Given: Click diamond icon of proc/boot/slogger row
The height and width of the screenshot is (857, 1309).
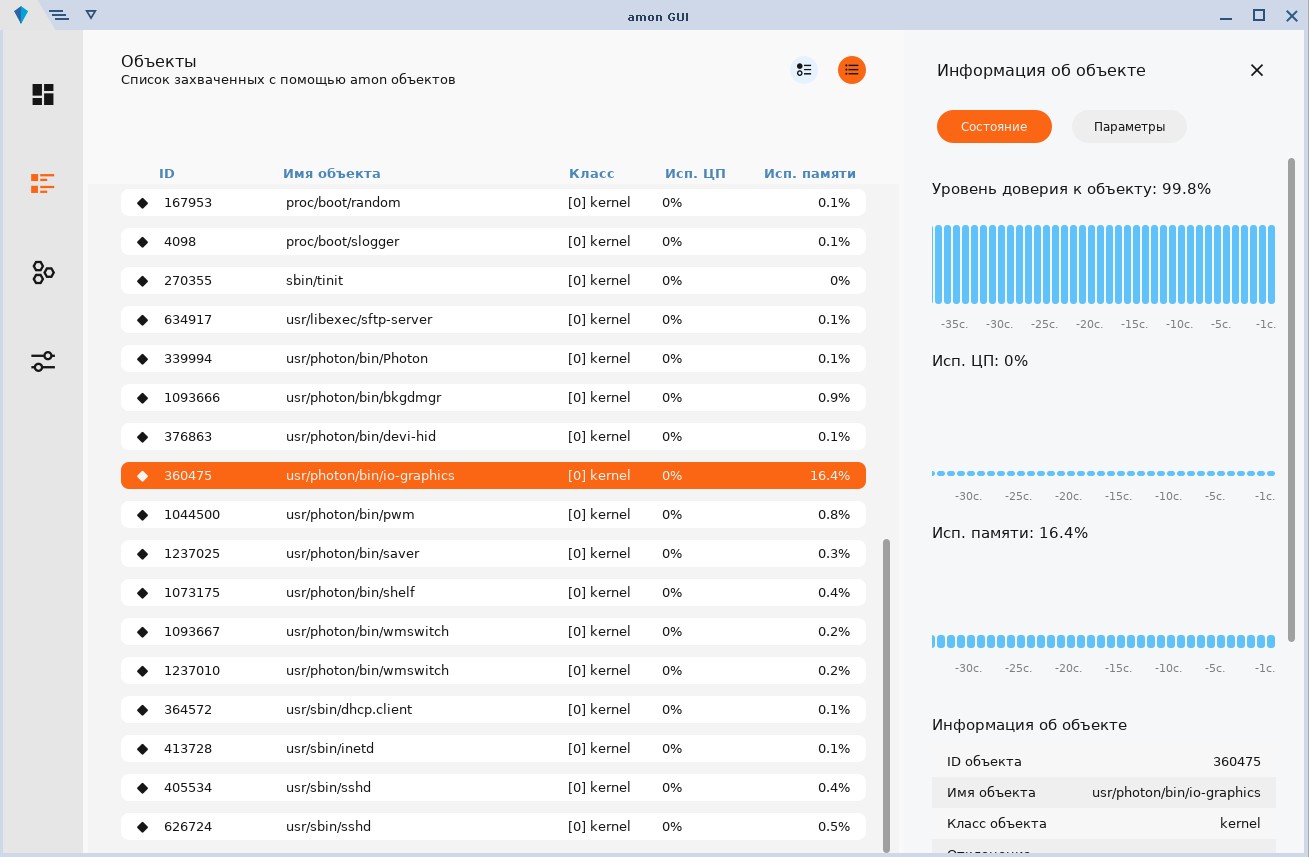Looking at the screenshot, I should click(142, 242).
